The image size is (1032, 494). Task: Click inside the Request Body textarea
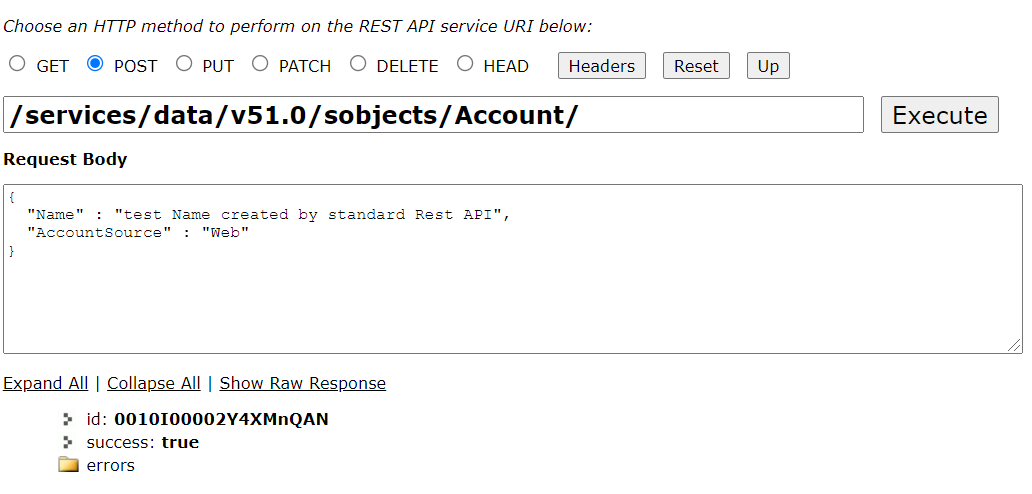click(x=513, y=269)
